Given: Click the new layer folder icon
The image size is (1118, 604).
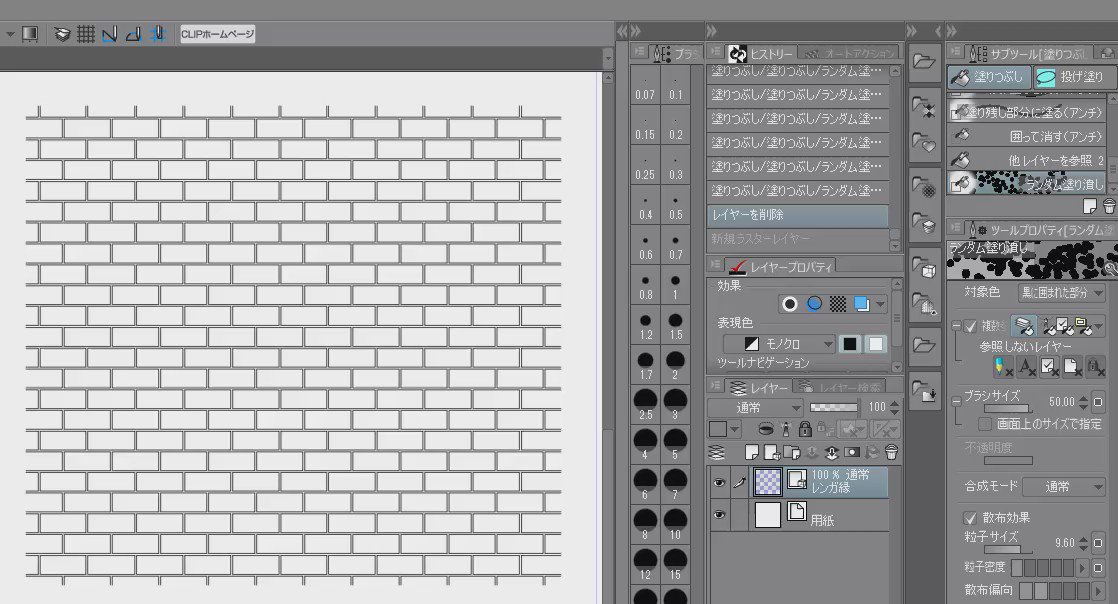Looking at the screenshot, I should 792,452.
